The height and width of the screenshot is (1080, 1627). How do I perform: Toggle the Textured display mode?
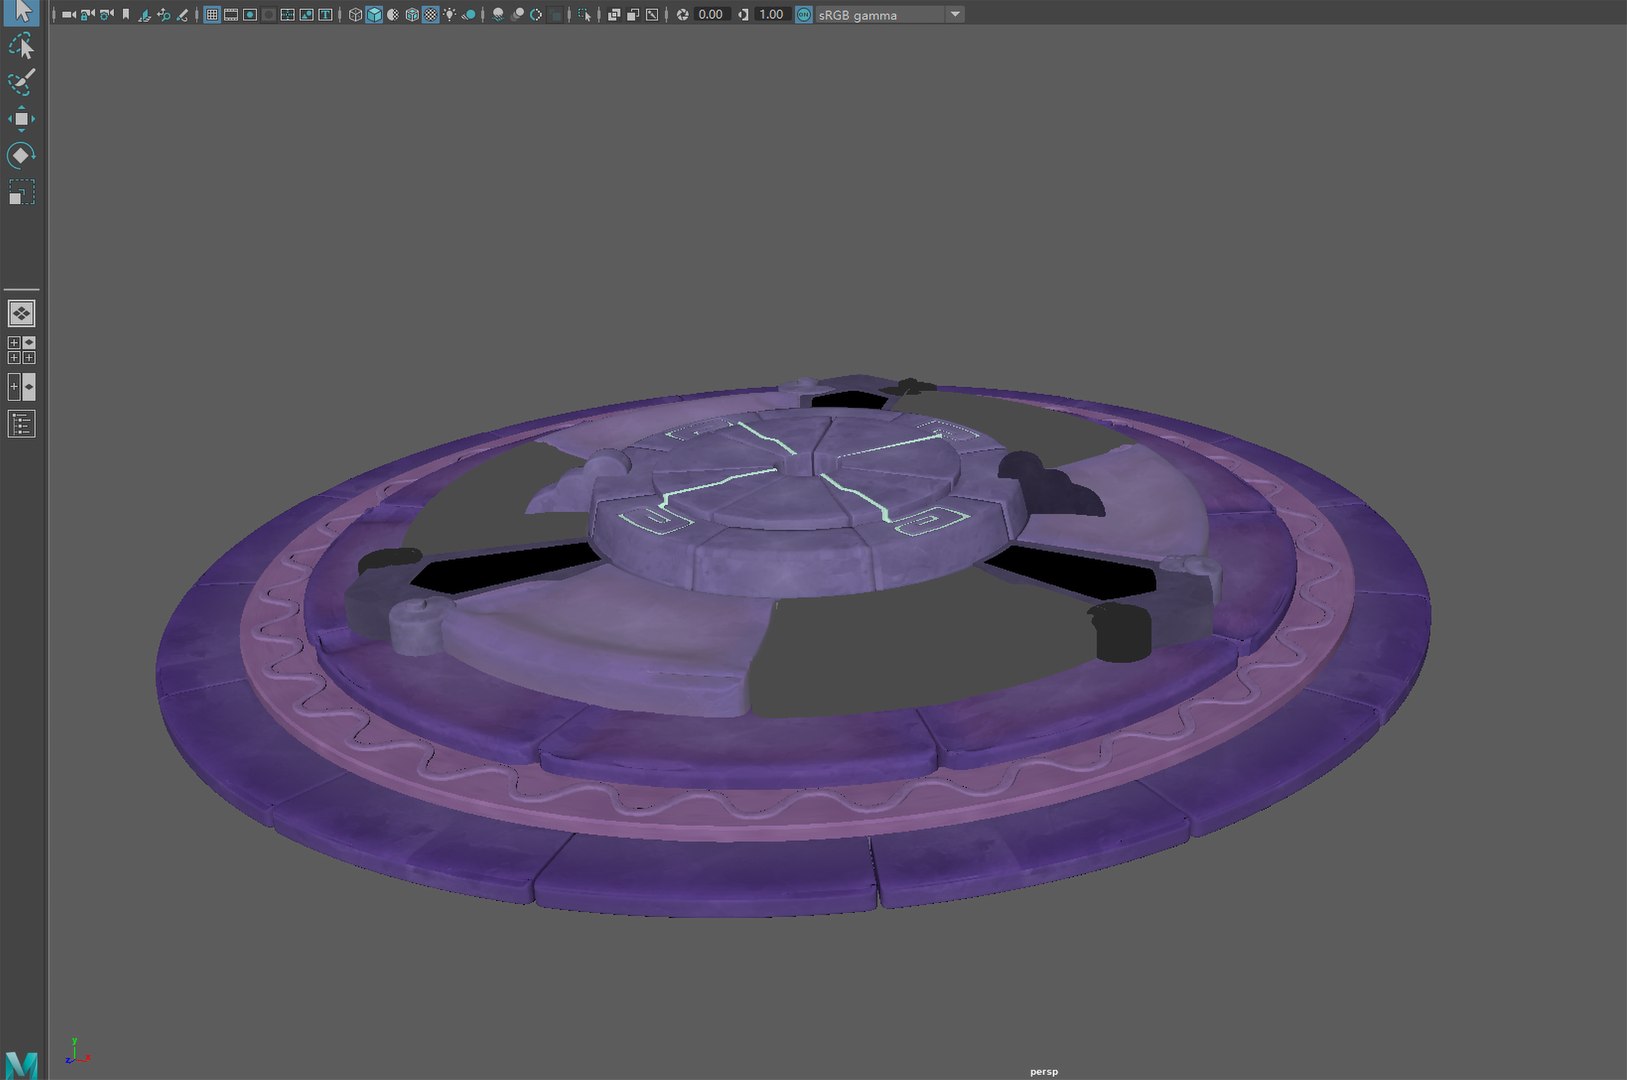(431, 14)
